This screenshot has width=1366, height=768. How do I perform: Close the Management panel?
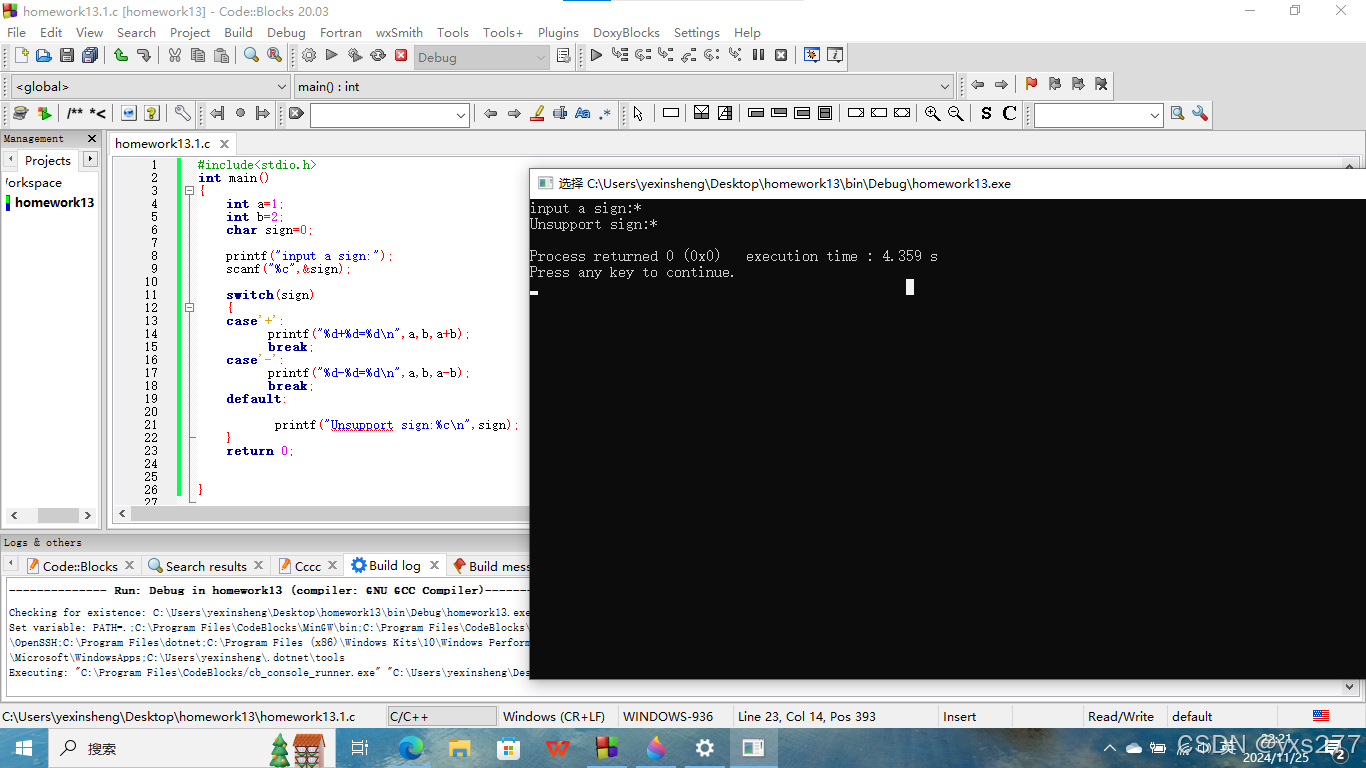92,139
